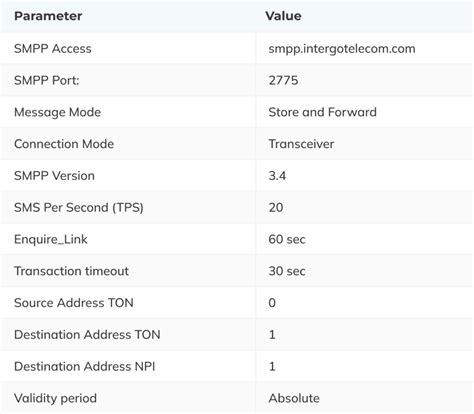
Task: Click the Value column header
Action: click(283, 16)
